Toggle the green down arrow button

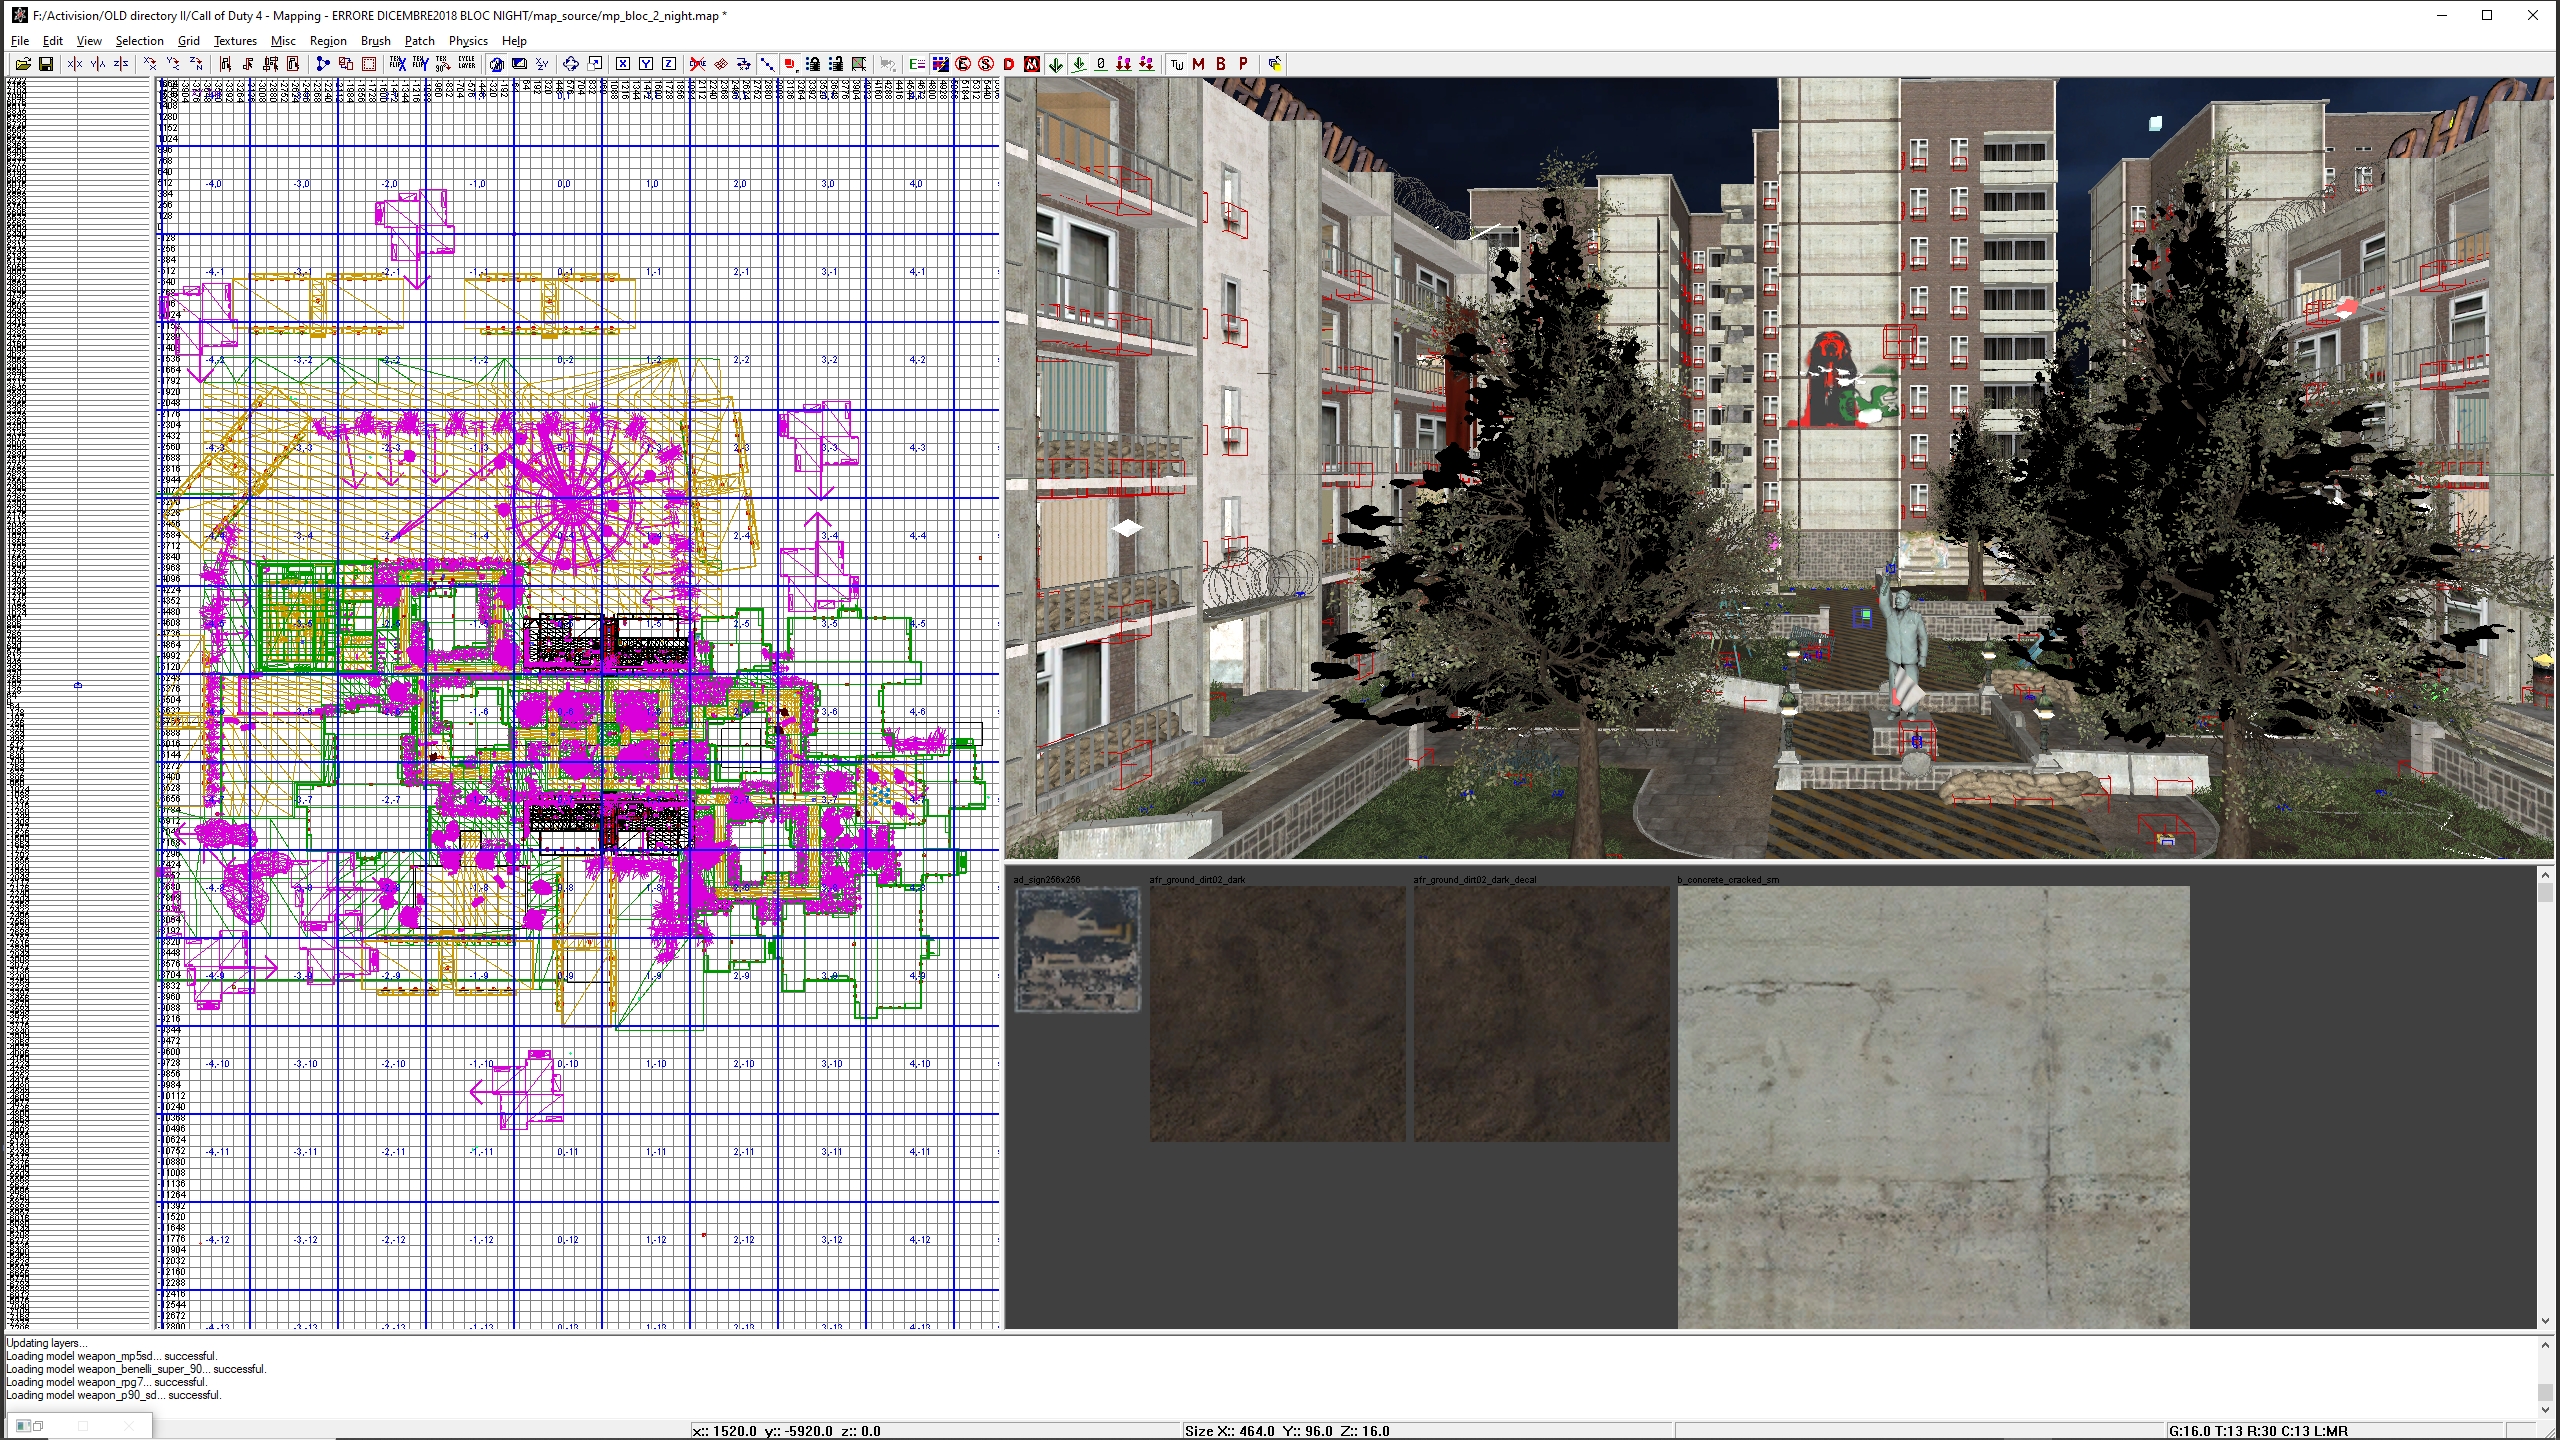1055,64
